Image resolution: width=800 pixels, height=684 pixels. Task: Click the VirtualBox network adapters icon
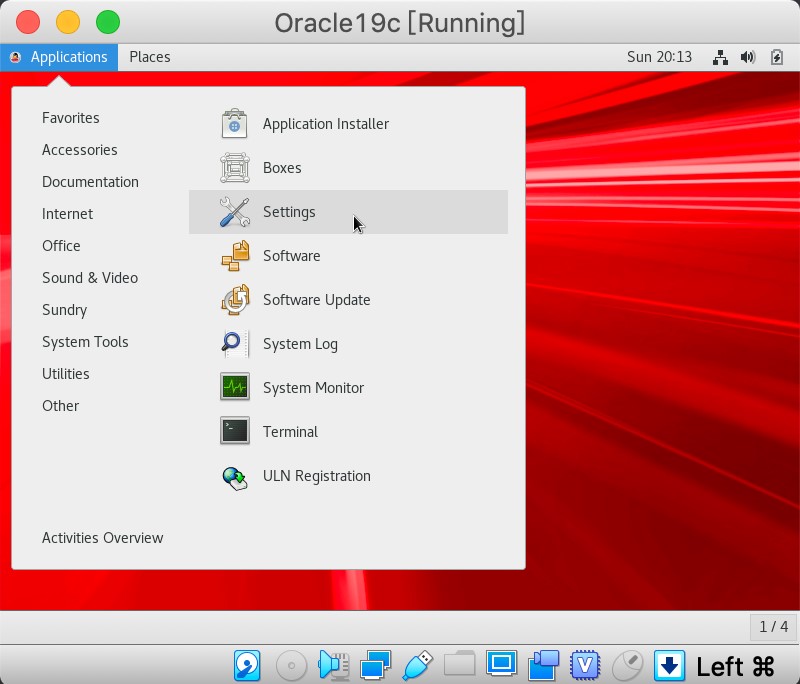click(376, 665)
